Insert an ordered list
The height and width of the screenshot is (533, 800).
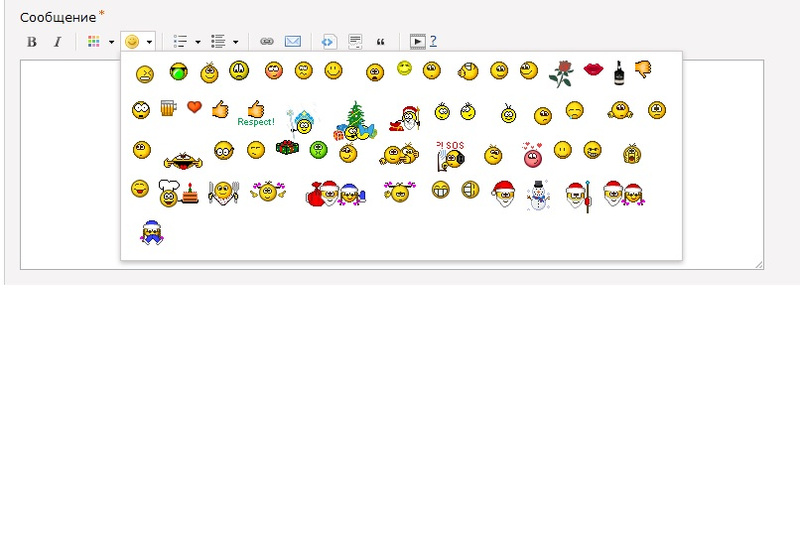click(218, 42)
